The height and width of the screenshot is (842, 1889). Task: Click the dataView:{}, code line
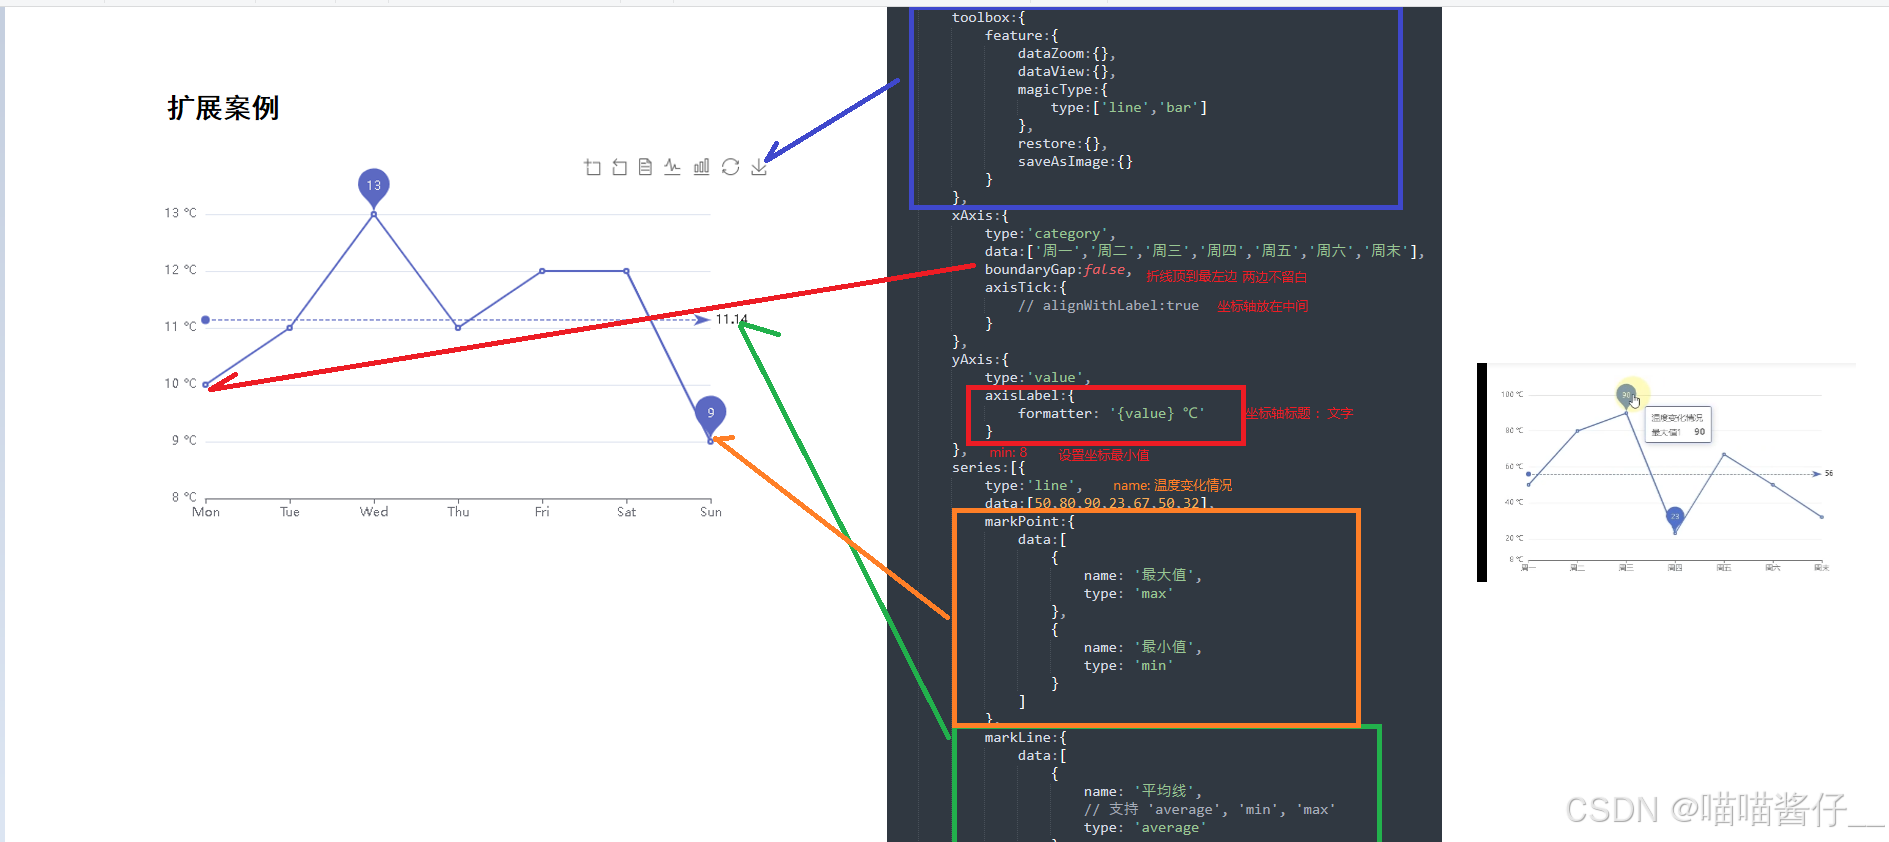[x=1067, y=72]
